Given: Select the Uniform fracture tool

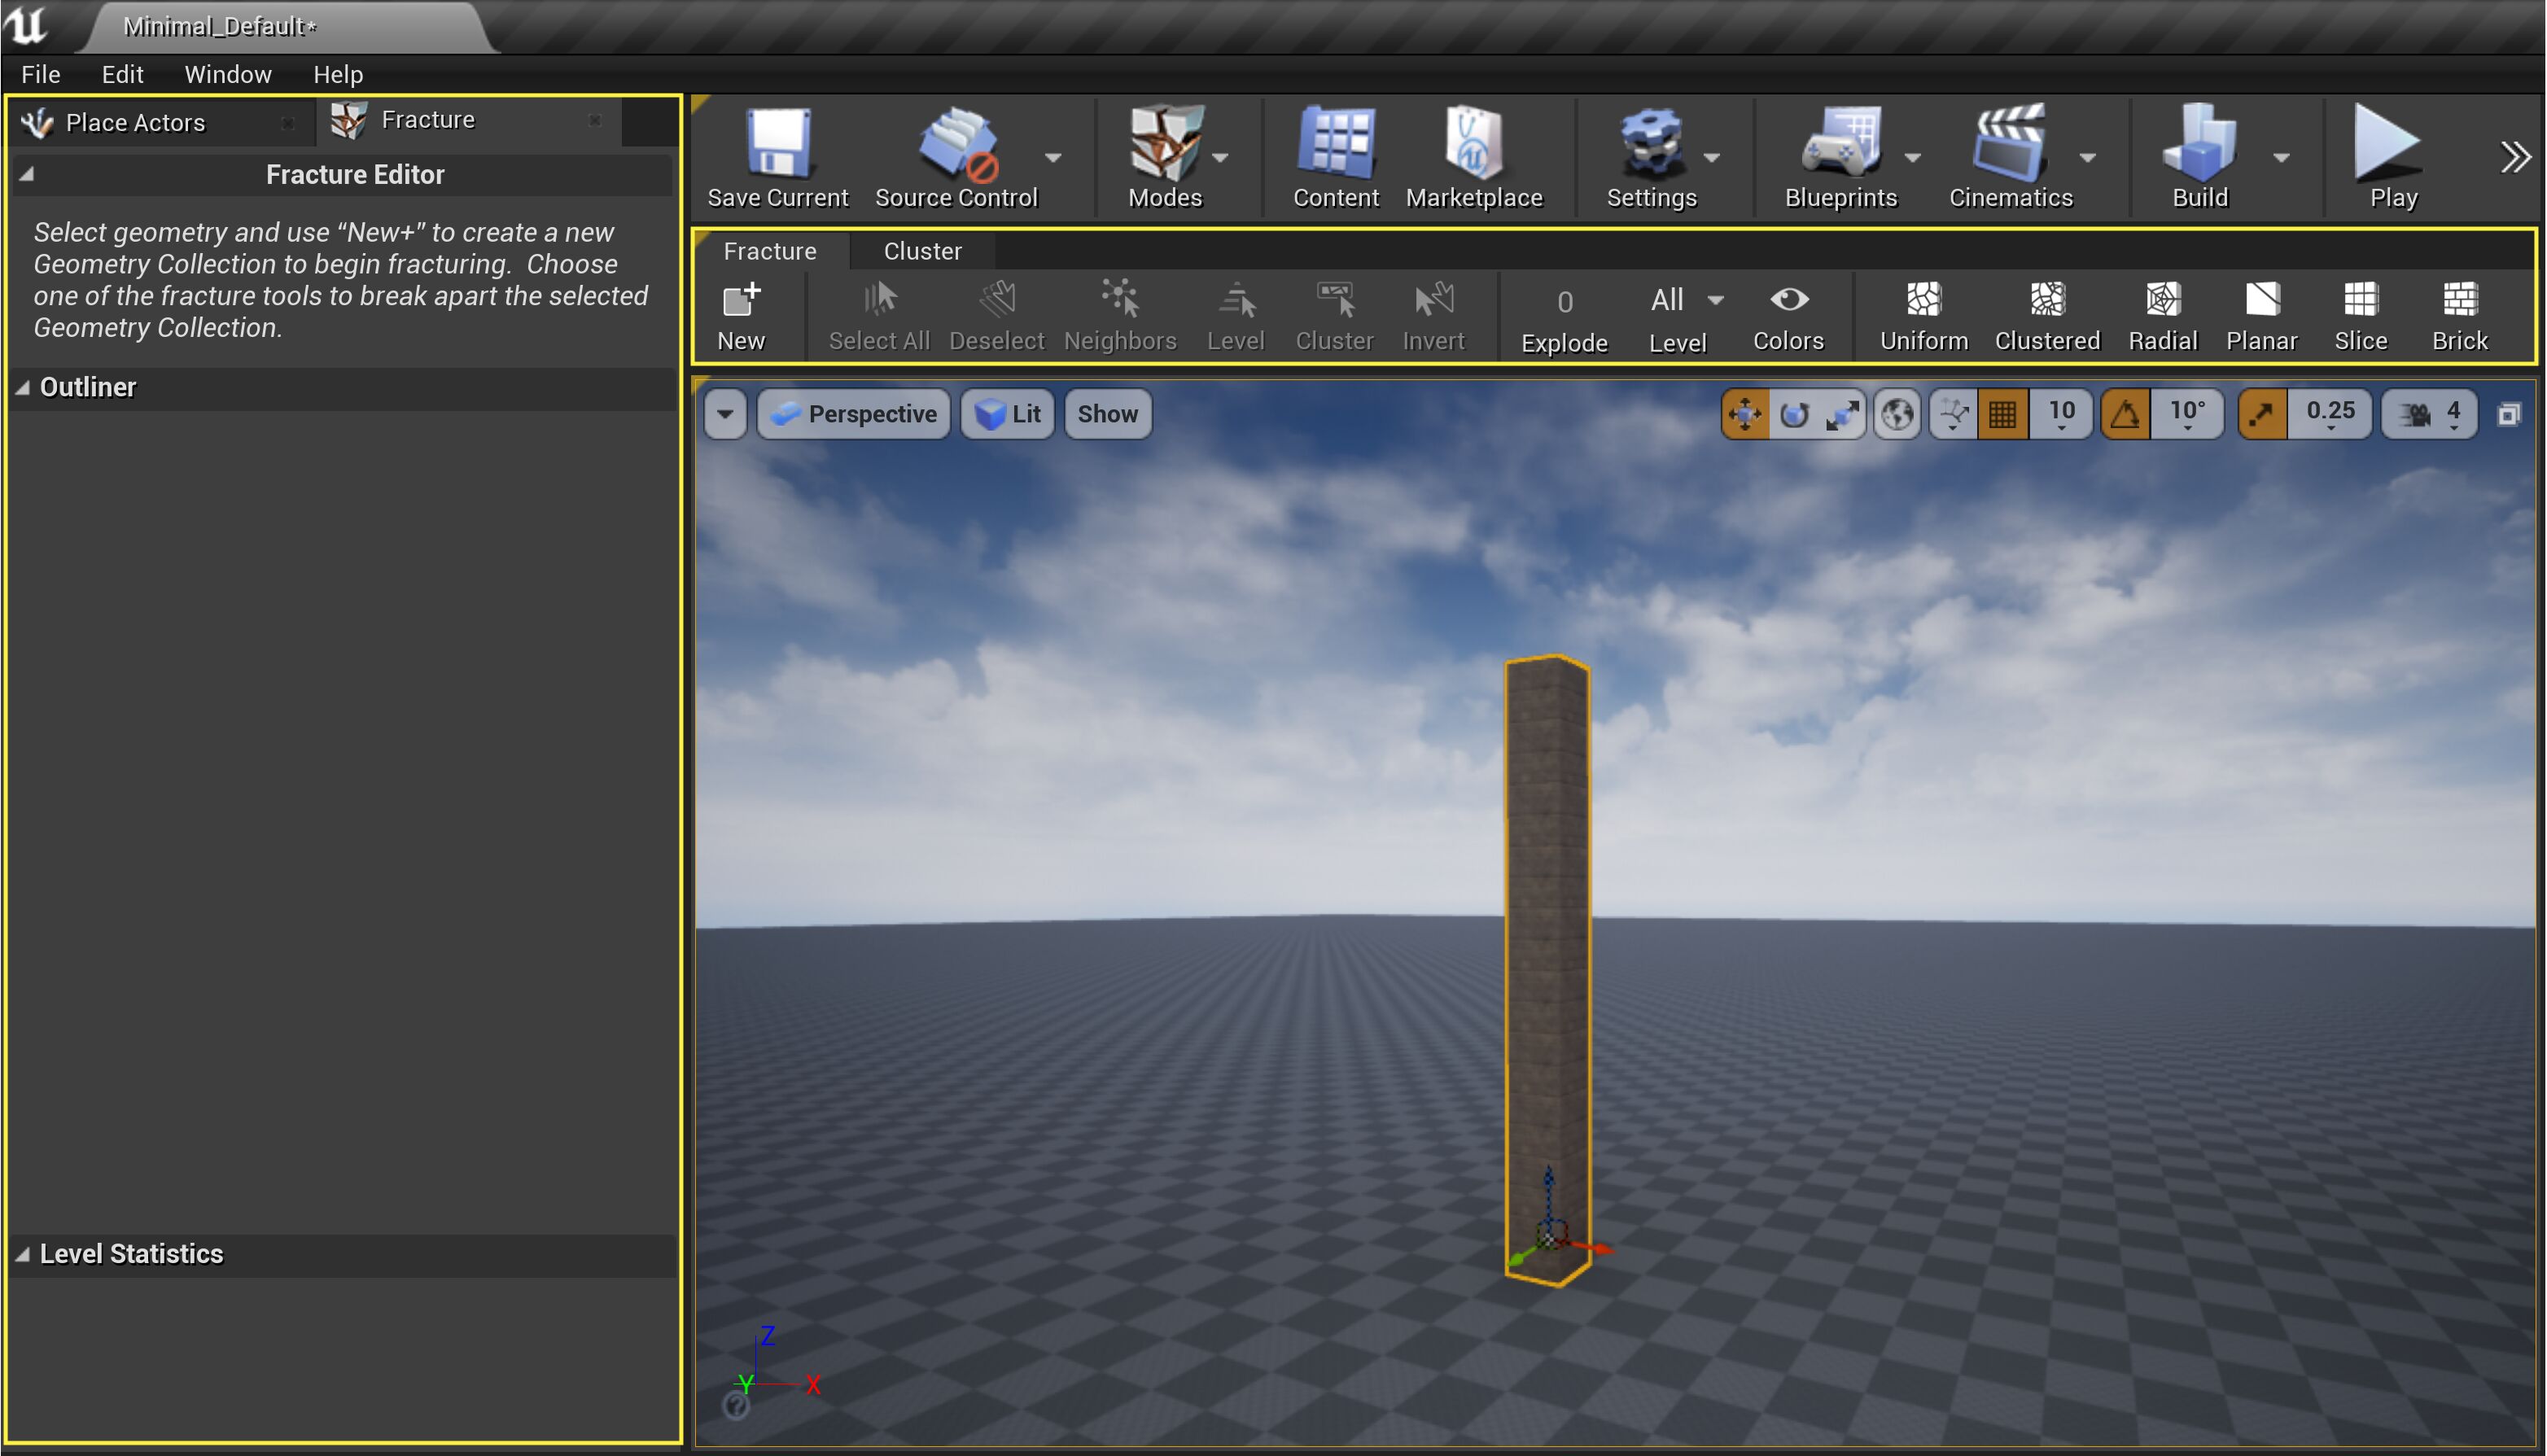Looking at the screenshot, I should click(1923, 300).
